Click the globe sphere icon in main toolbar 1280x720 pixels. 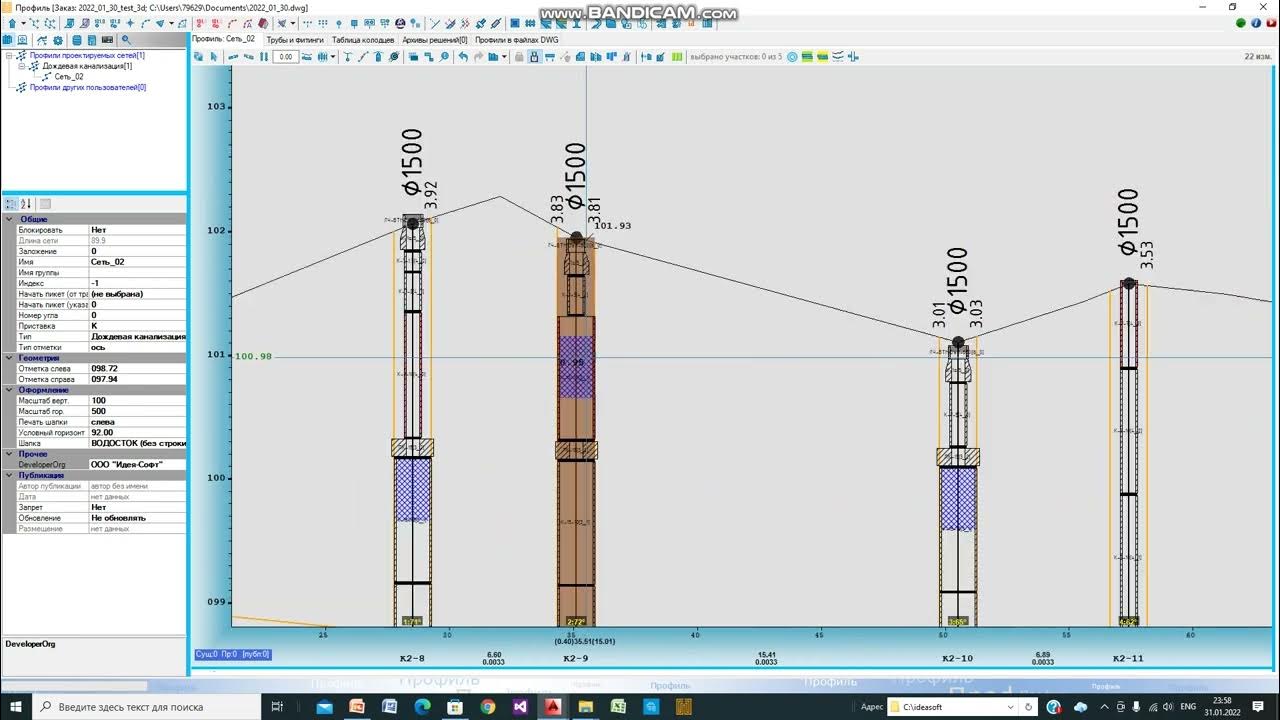(400, 22)
